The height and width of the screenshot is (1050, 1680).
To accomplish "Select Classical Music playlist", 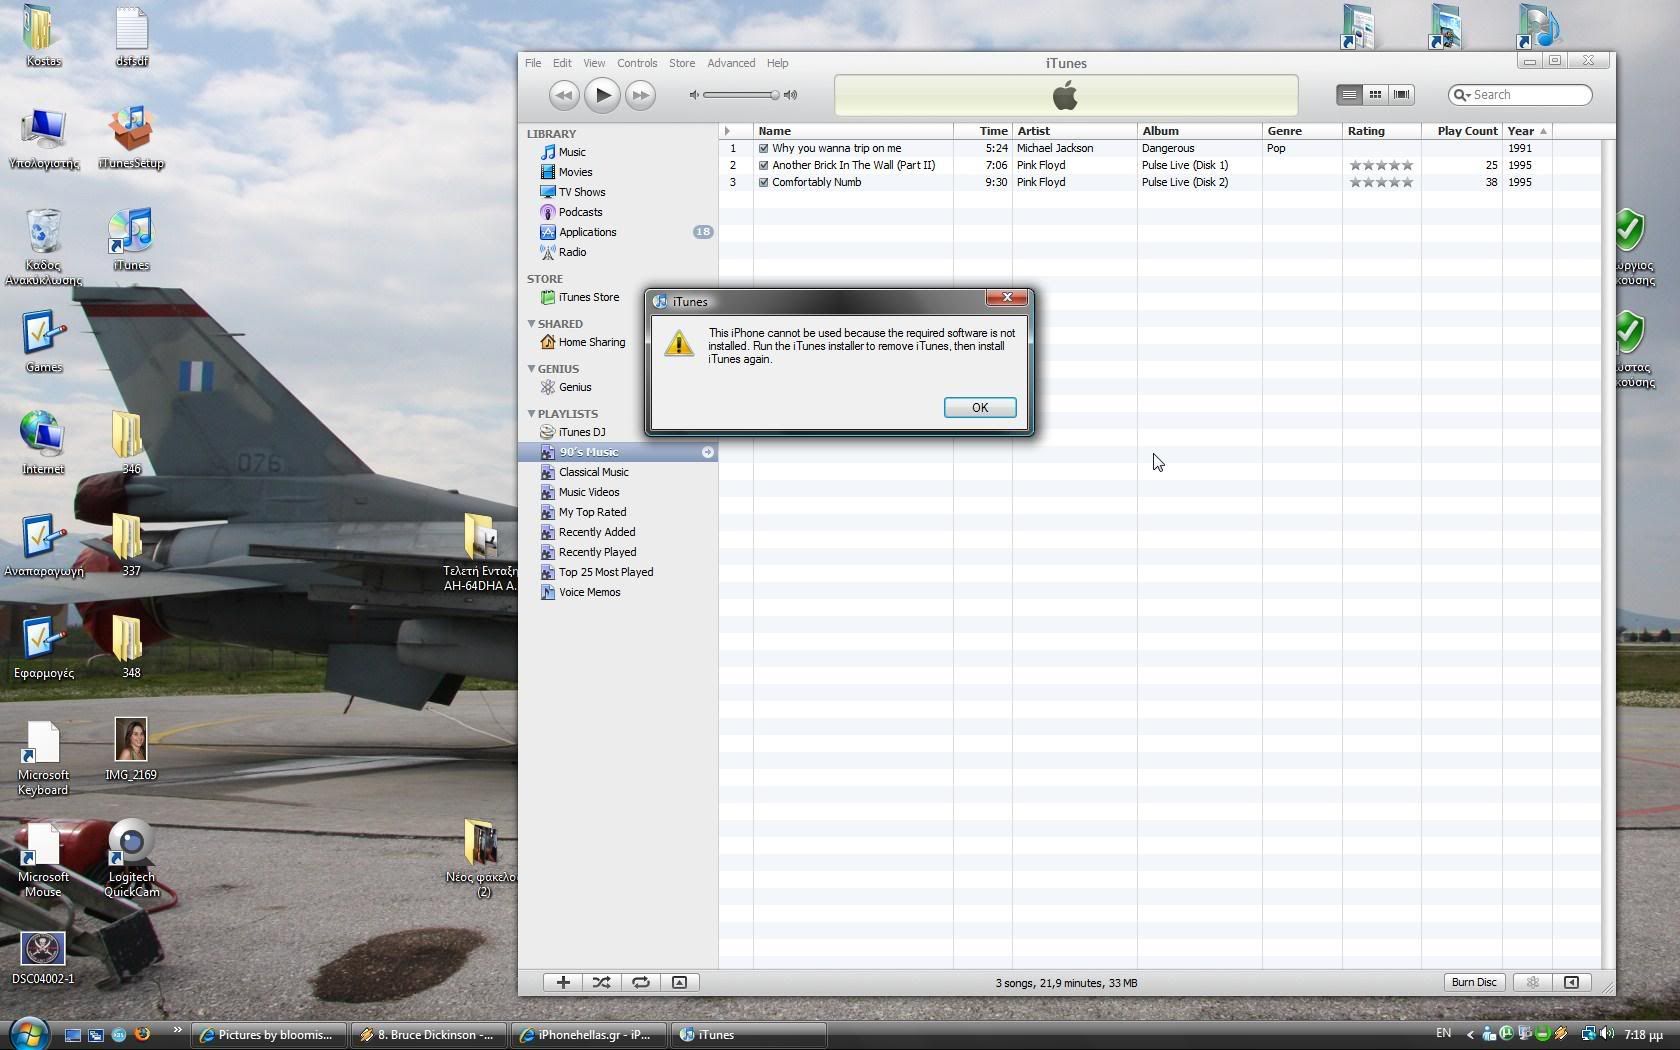I will [x=593, y=472].
